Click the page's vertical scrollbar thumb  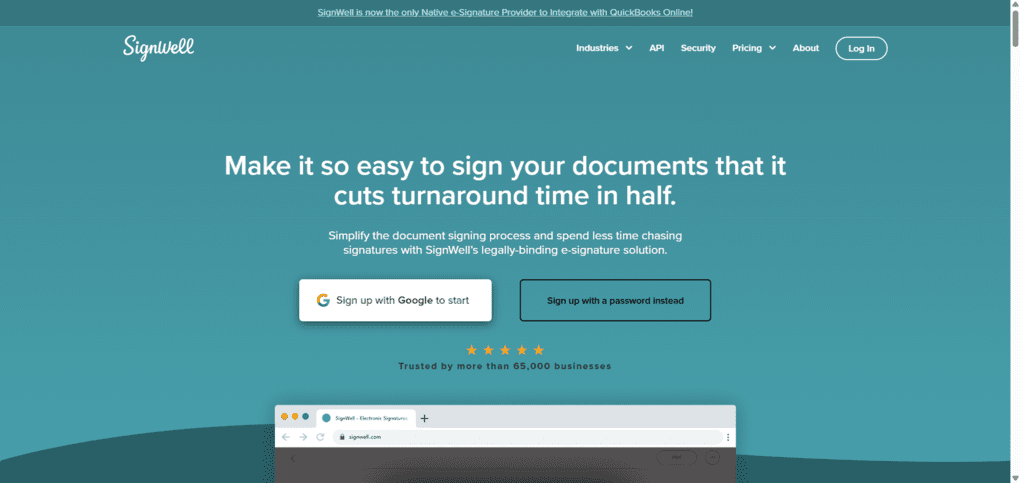click(x=1014, y=28)
